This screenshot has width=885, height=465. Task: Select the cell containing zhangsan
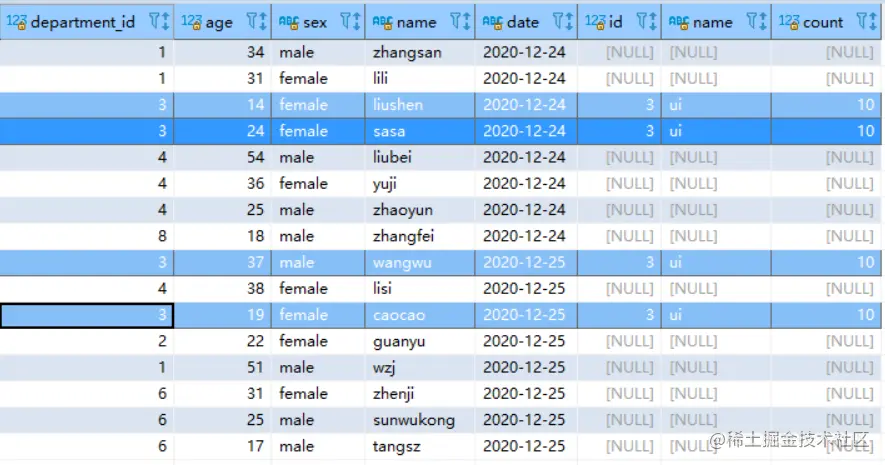pos(420,52)
